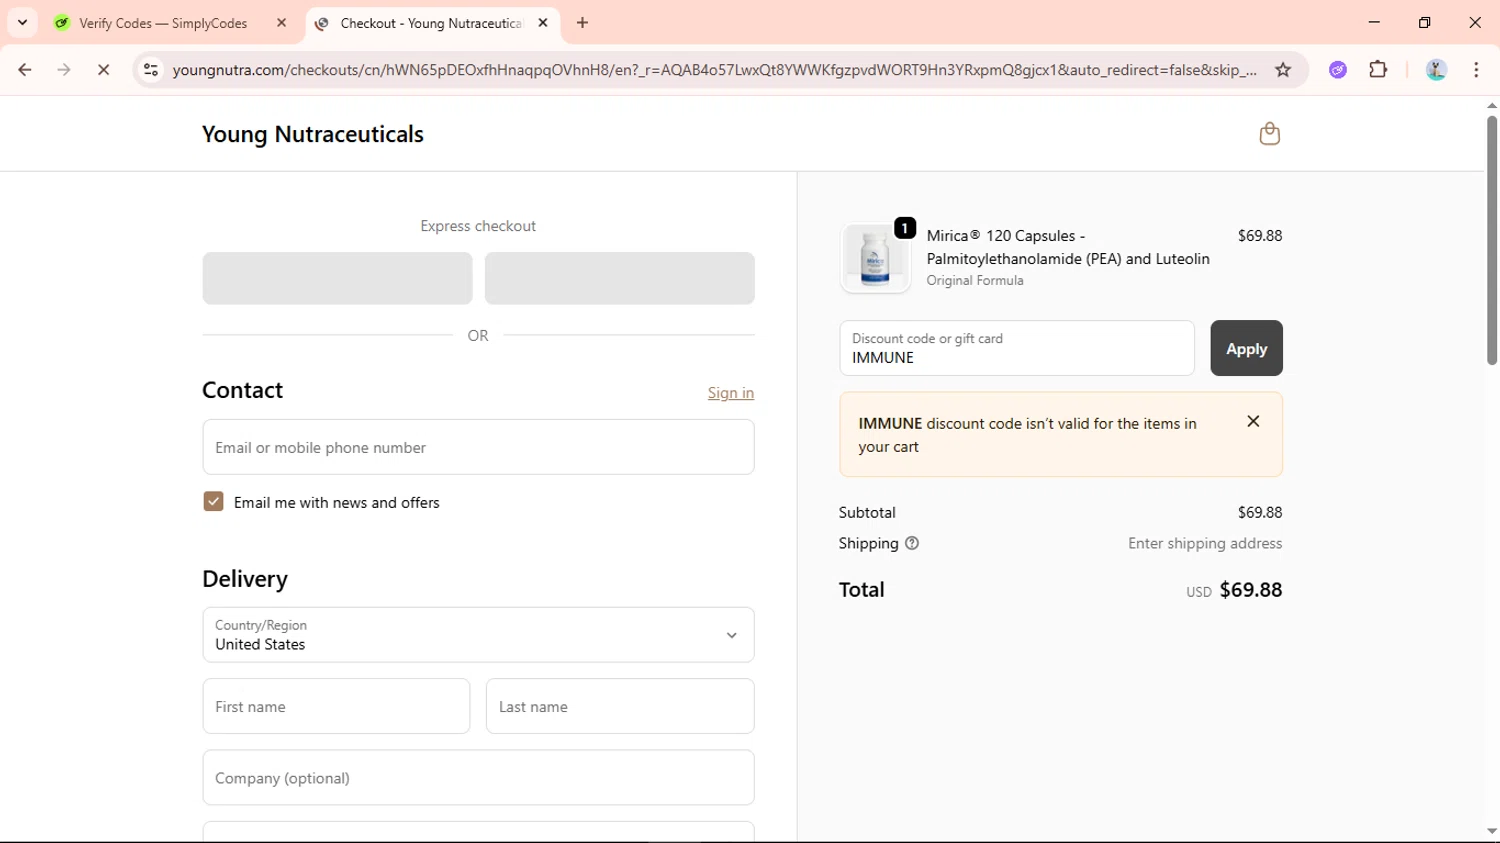Click the shipping help question mark icon
The image size is (1500, 843).
click(x=912, y=543)
